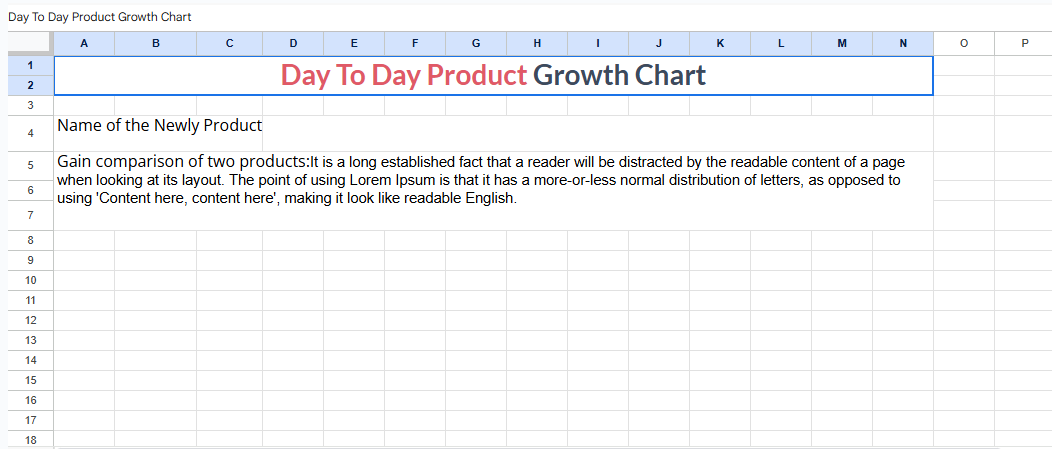Select the 'Name of the Newly Product' cell
The width and height of the screenshot is (1052, 449).
click(x=160, y=126)
